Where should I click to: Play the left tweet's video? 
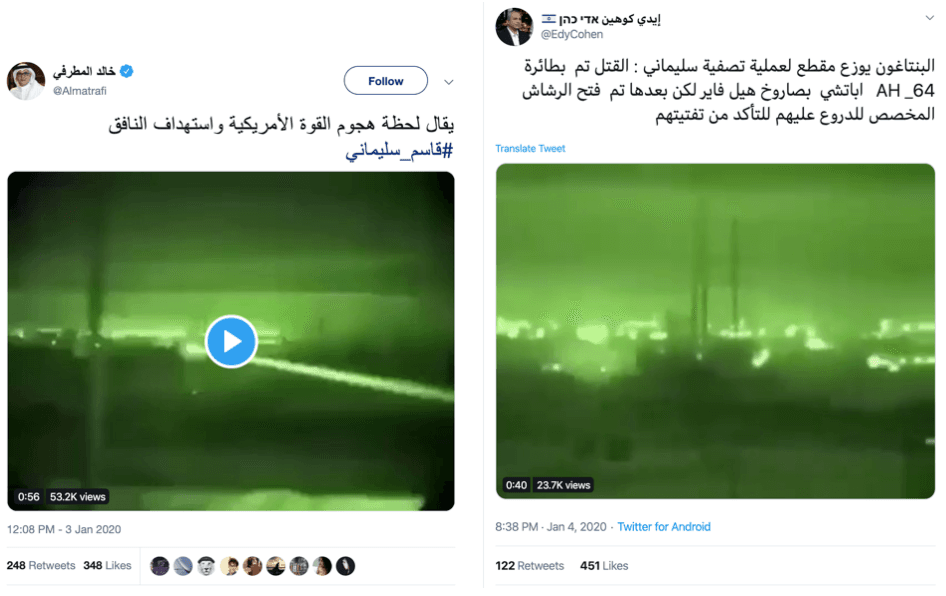(x=231, y=341)
